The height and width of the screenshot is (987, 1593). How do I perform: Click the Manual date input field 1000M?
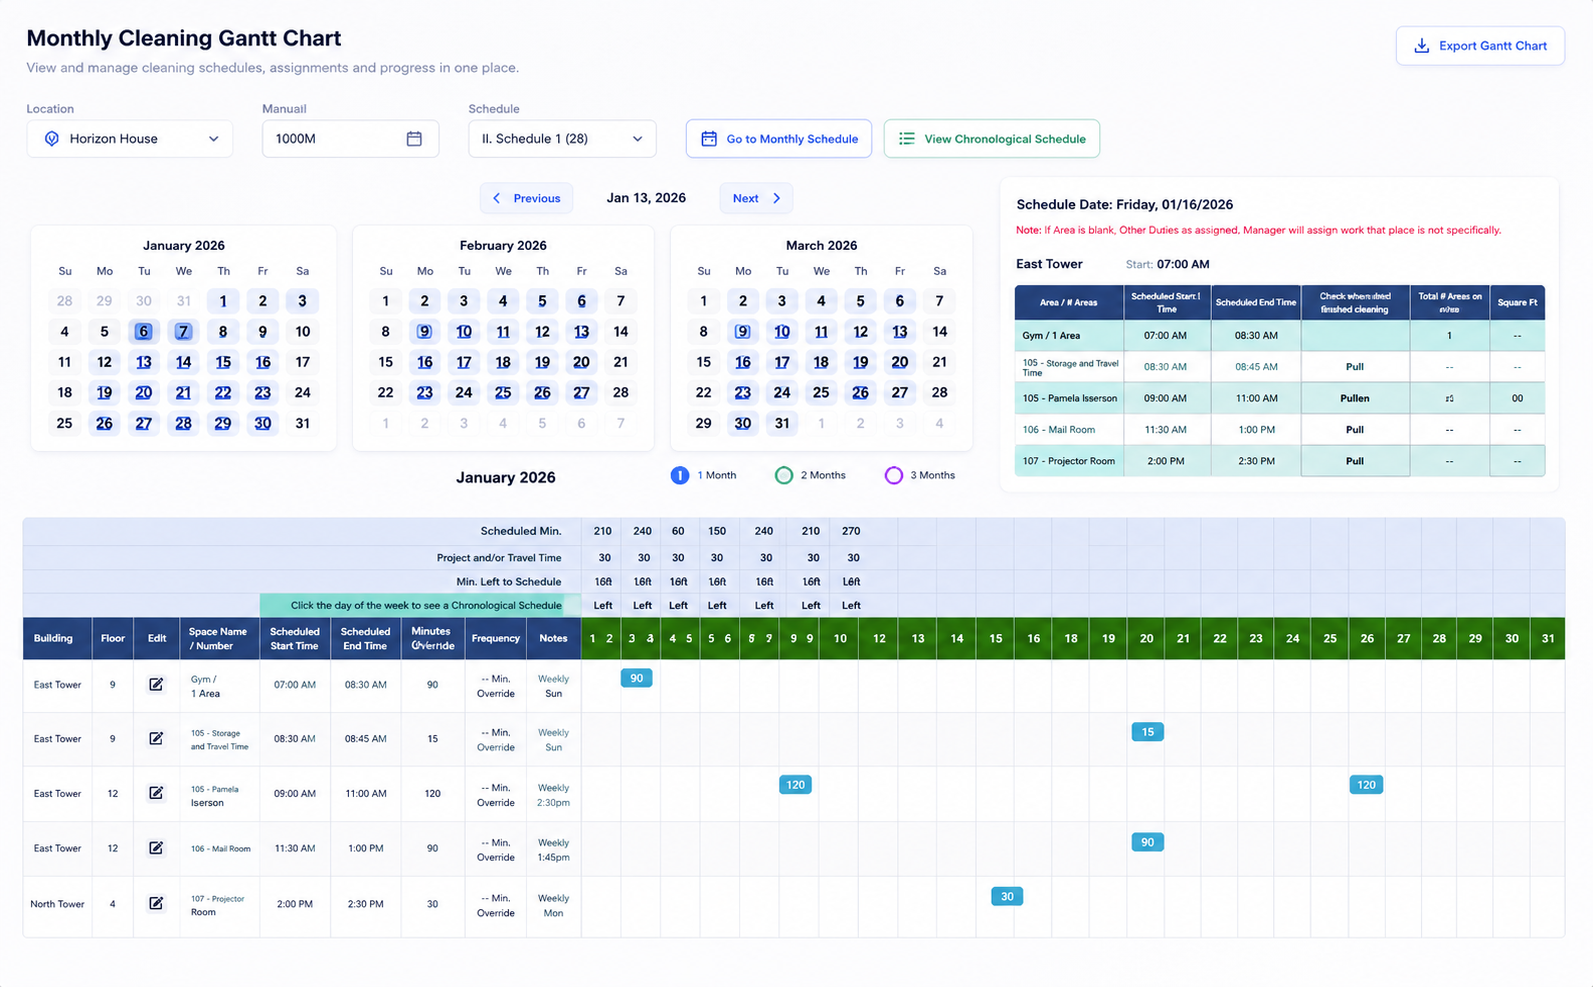(x=350, y=139)
